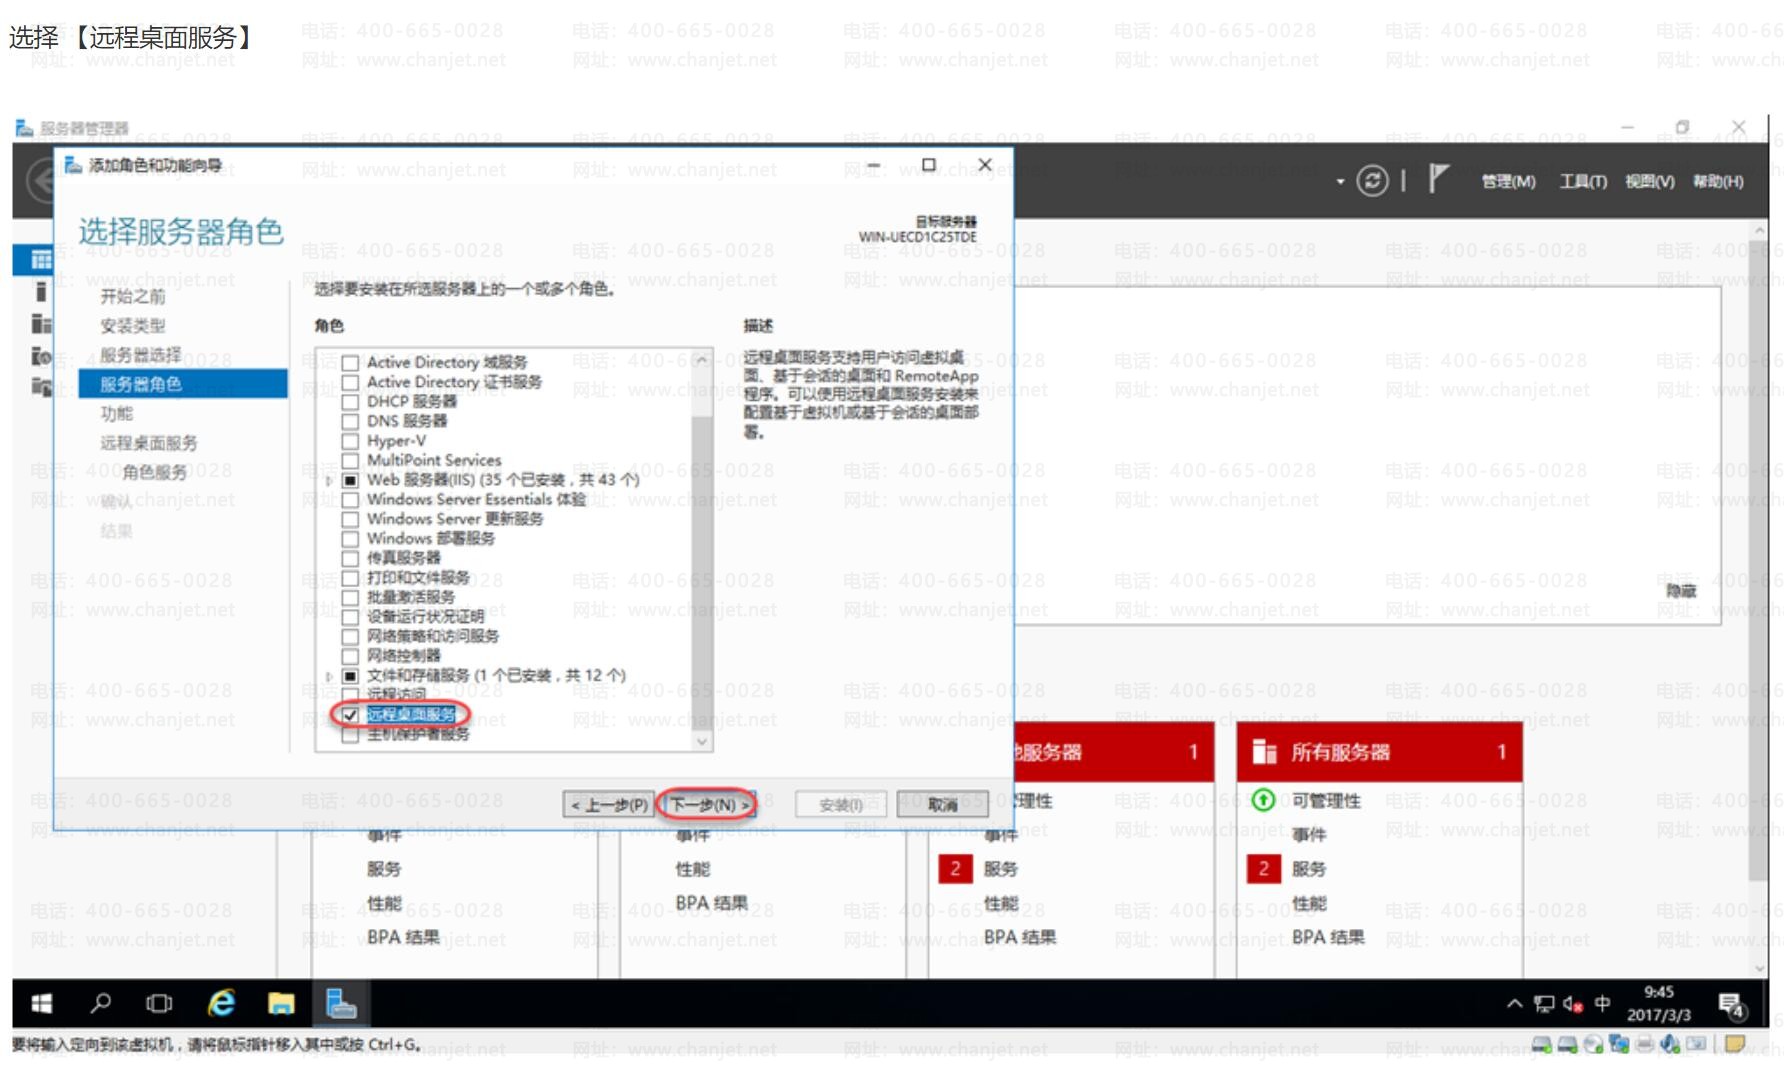Click the 隐藏 link in Server Manager
This screenshot has width=1784, height=1069.
pyautogui.click(x=1681, y=591)
